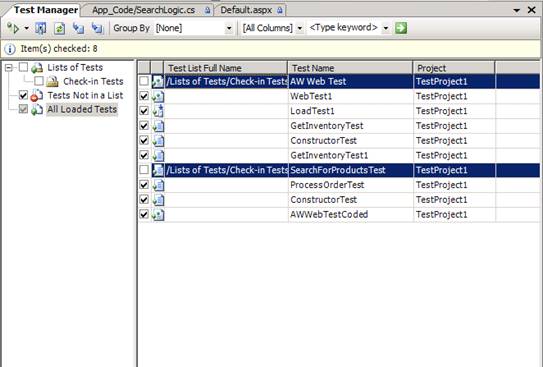The height and width of the screenshot is (367, 543).
Task: Uncheck the AWWebTestCoded checkbox
Action: pos(144,214)
